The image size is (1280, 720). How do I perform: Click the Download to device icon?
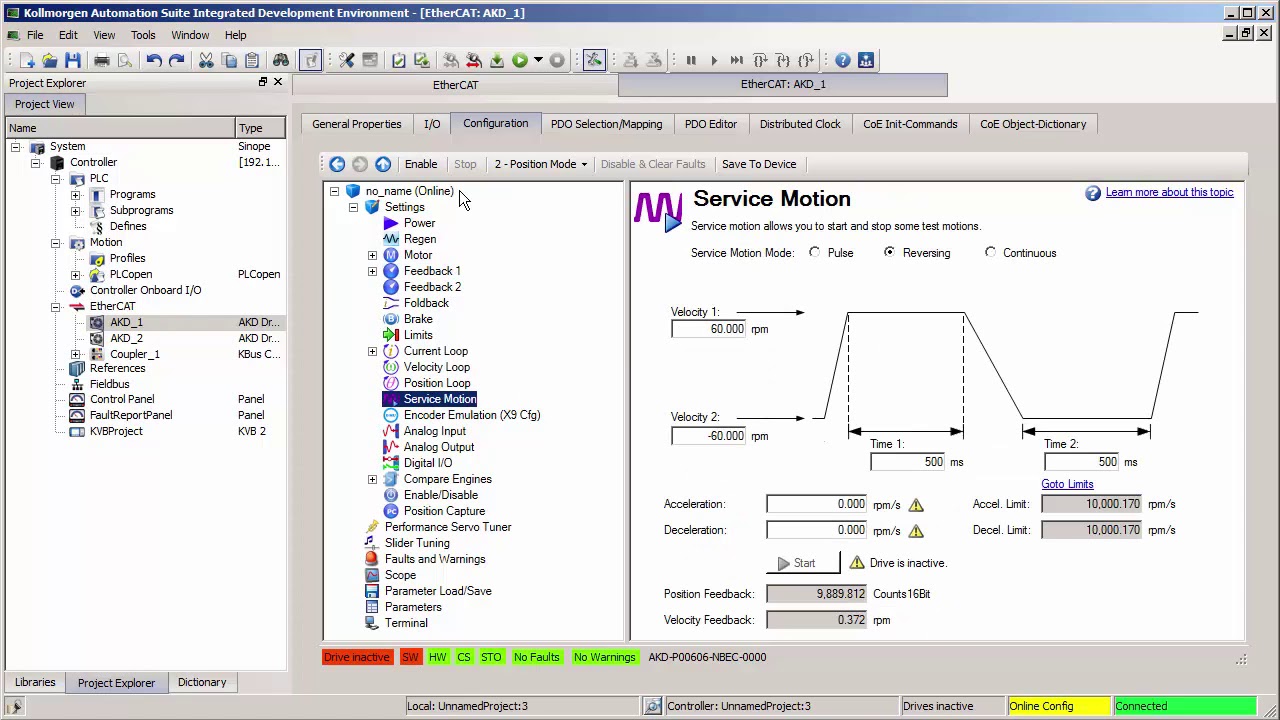coord(496,60)
